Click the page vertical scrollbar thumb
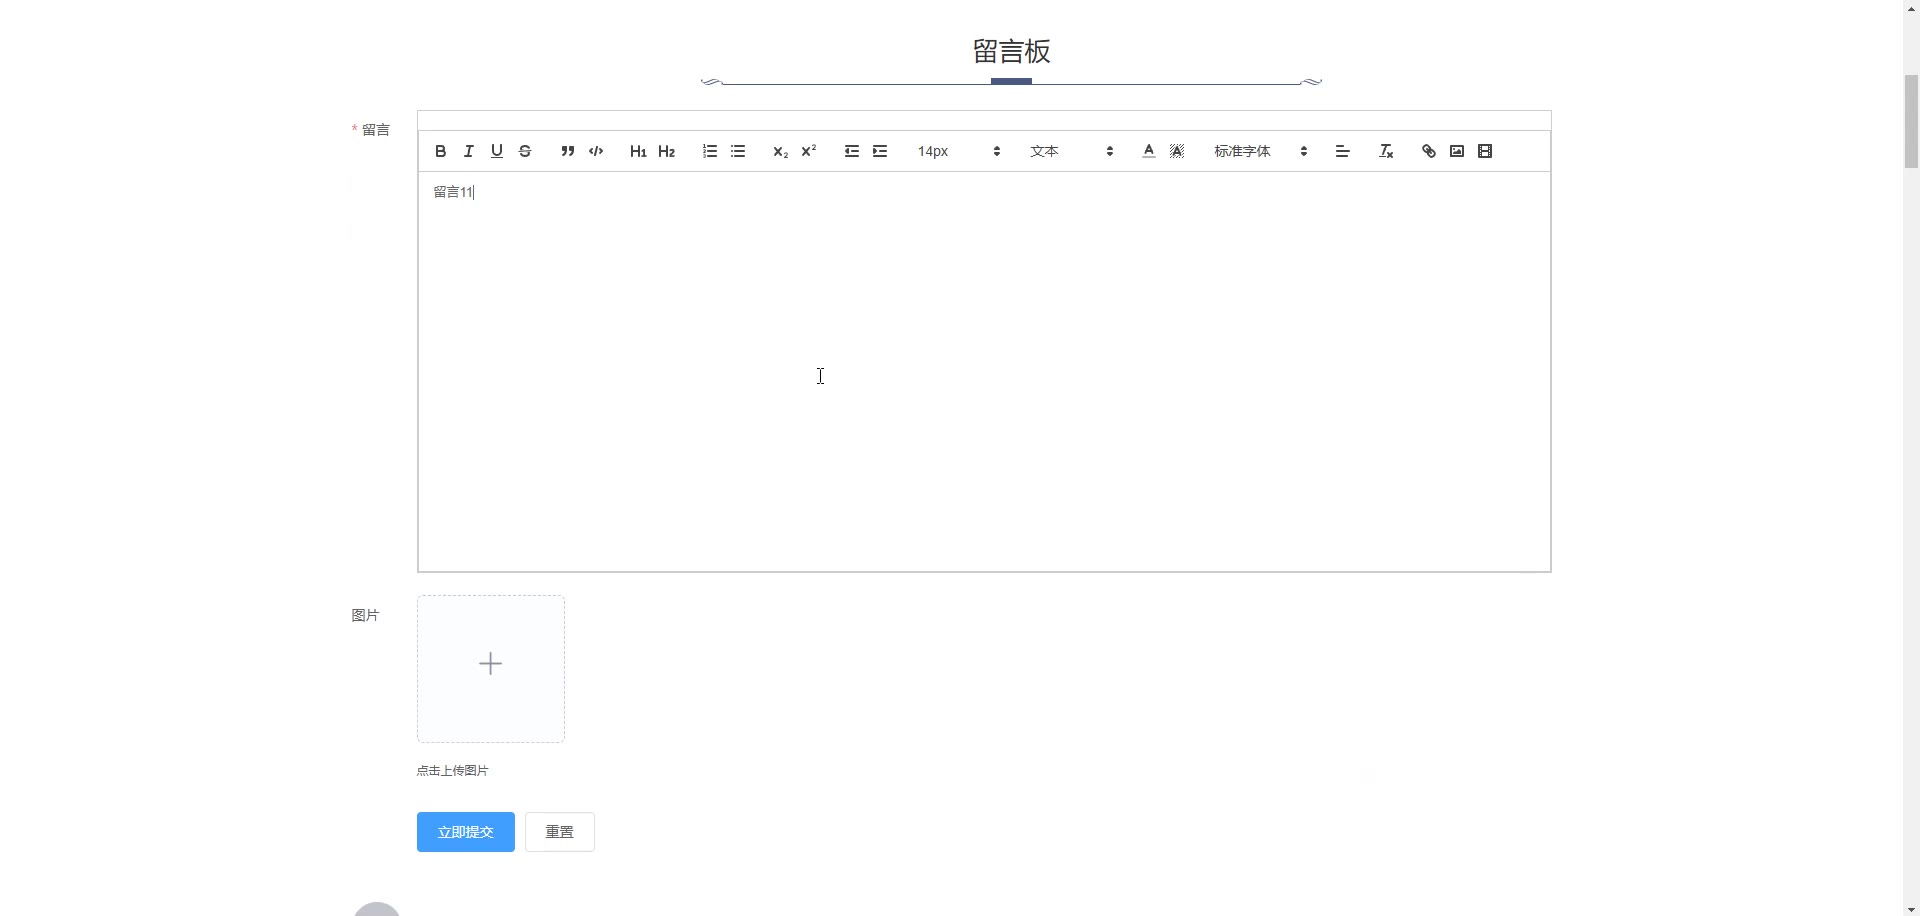 (1911, 121)
